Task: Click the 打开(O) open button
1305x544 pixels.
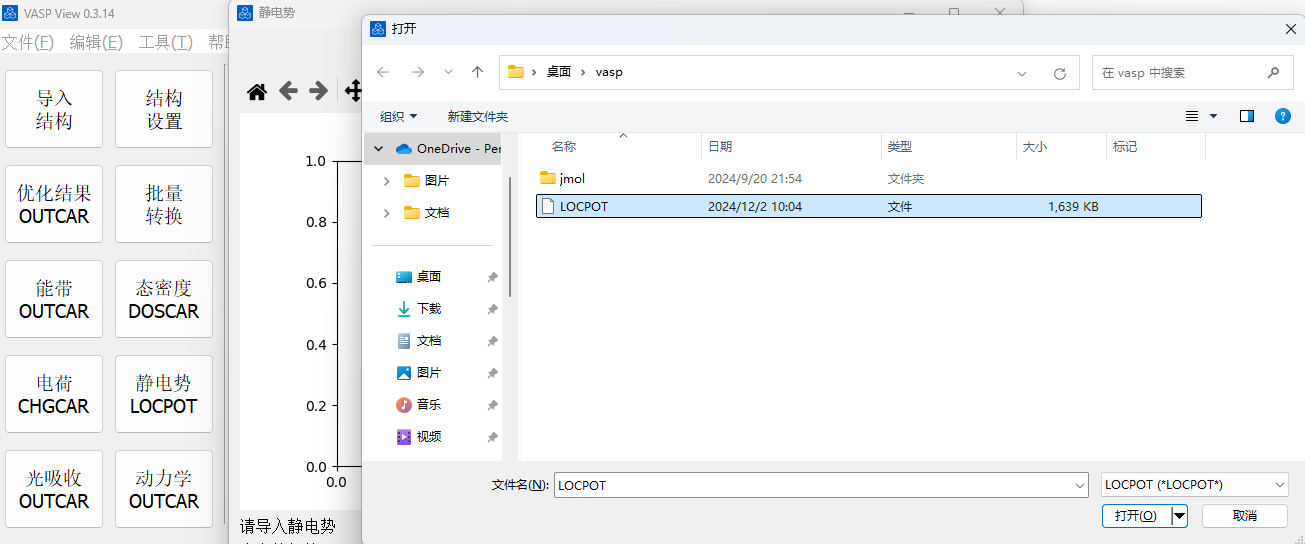Action: (1135, 516)
